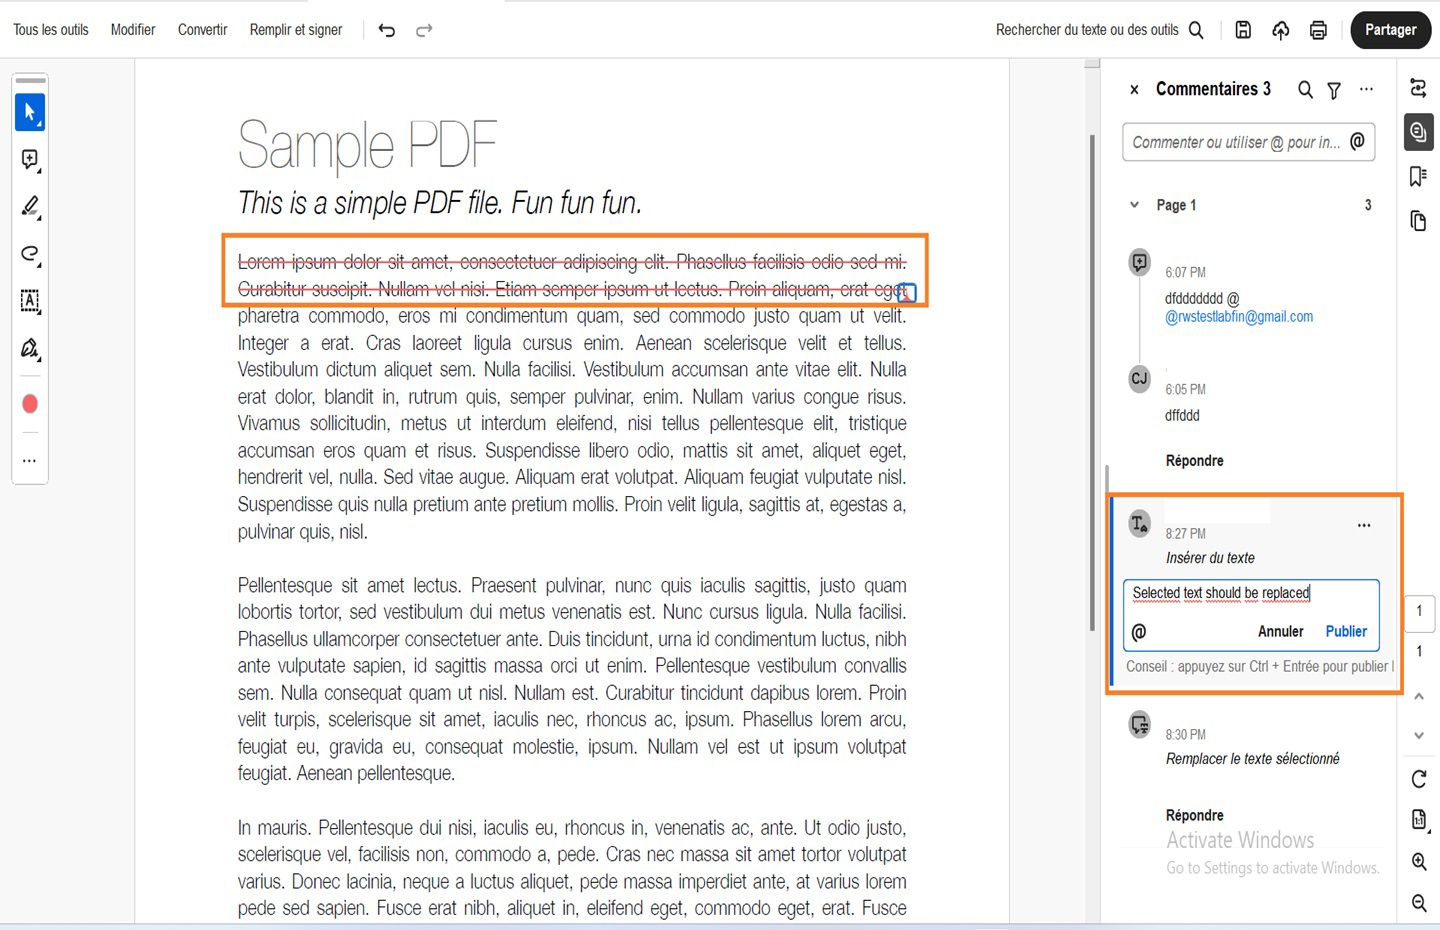Select the red recording dot tool

(30, 403)
